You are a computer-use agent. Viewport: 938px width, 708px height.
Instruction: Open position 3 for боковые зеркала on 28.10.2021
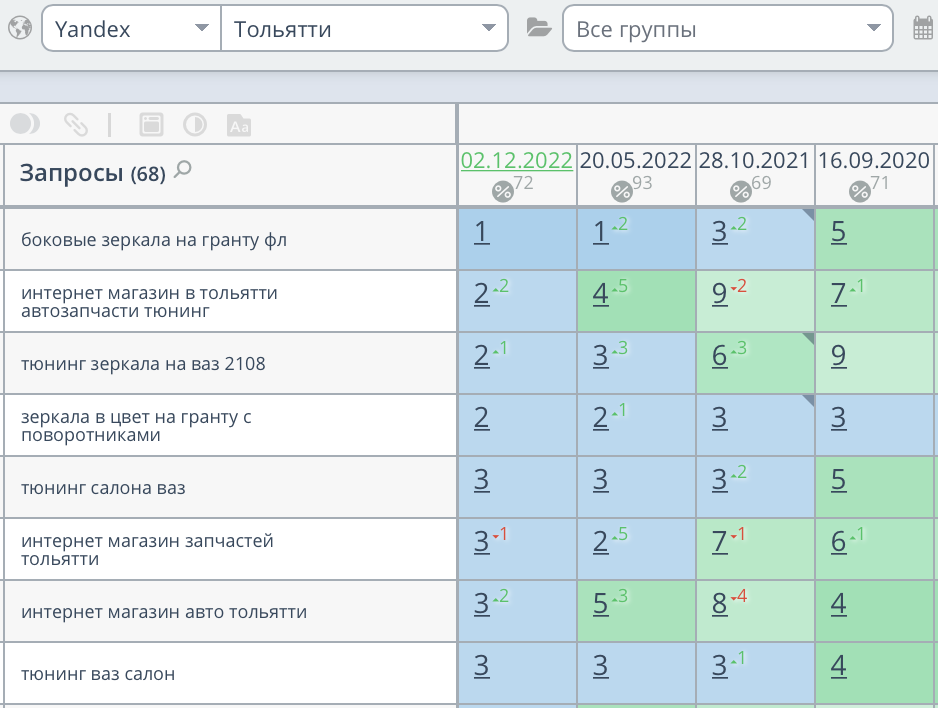tap(720, 232)
